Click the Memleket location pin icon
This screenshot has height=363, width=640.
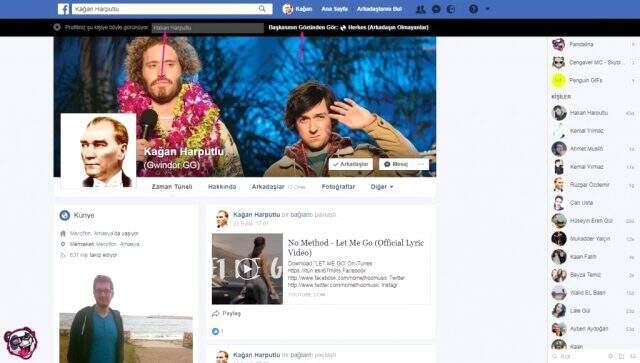pos(63,244)
